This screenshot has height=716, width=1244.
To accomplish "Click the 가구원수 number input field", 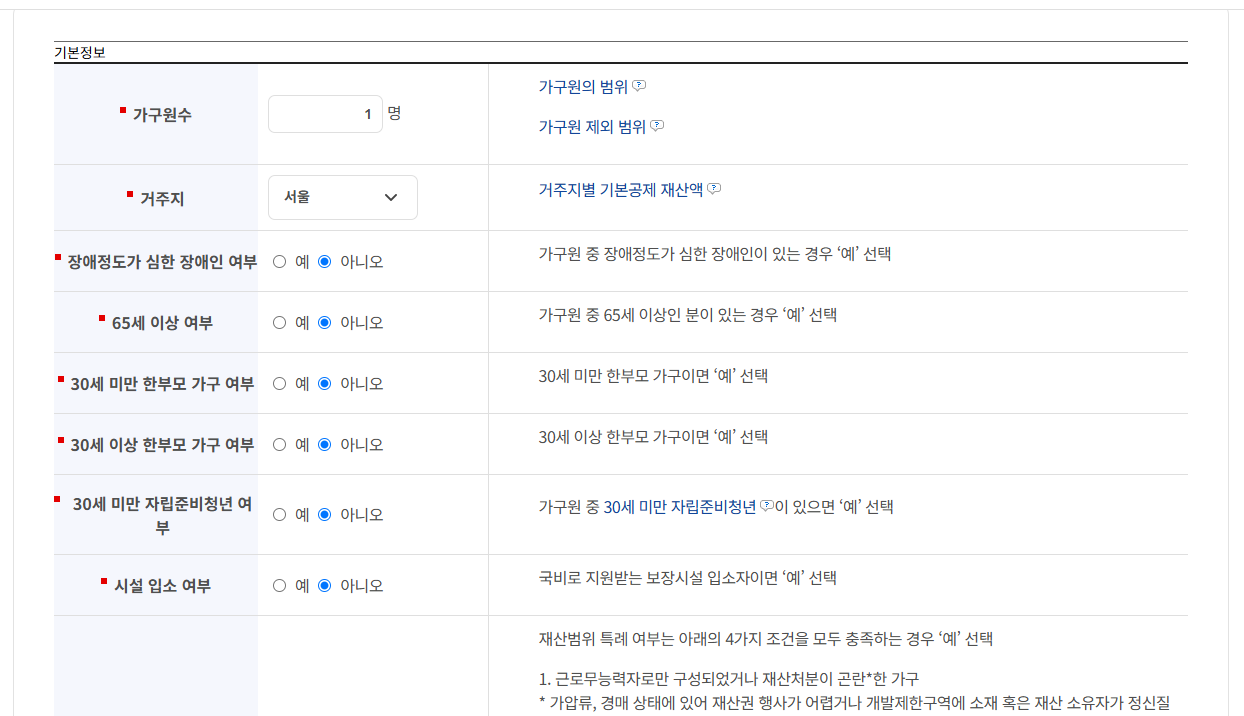I will (x=325, y=114).
